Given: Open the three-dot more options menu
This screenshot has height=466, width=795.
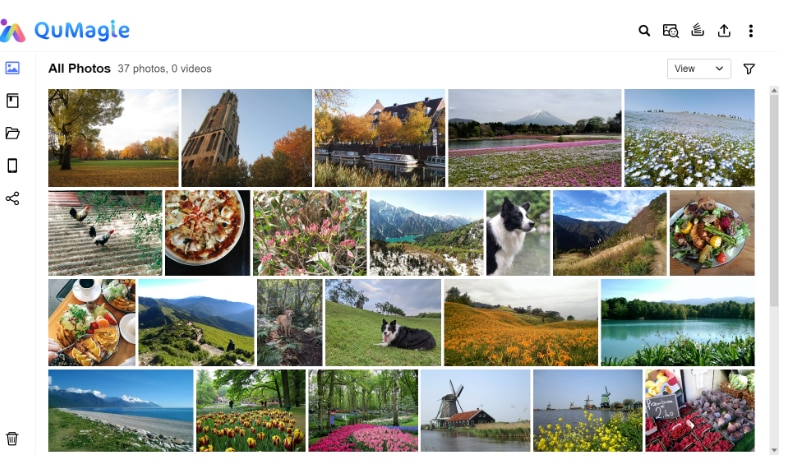Looking at the screenshot, I should [751, 31].
